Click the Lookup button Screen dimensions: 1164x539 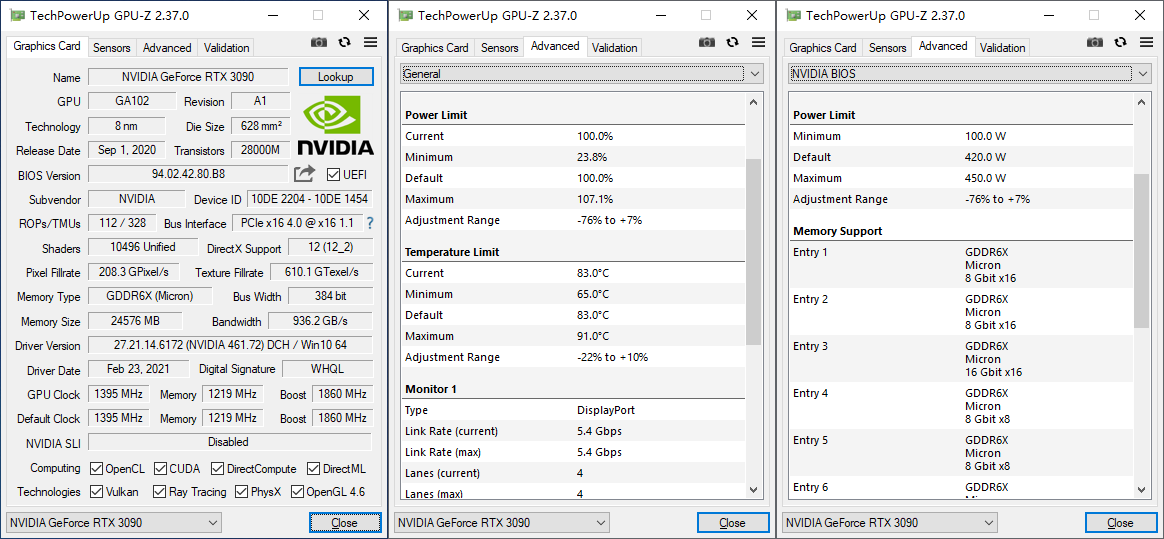(x=336, y=77)
